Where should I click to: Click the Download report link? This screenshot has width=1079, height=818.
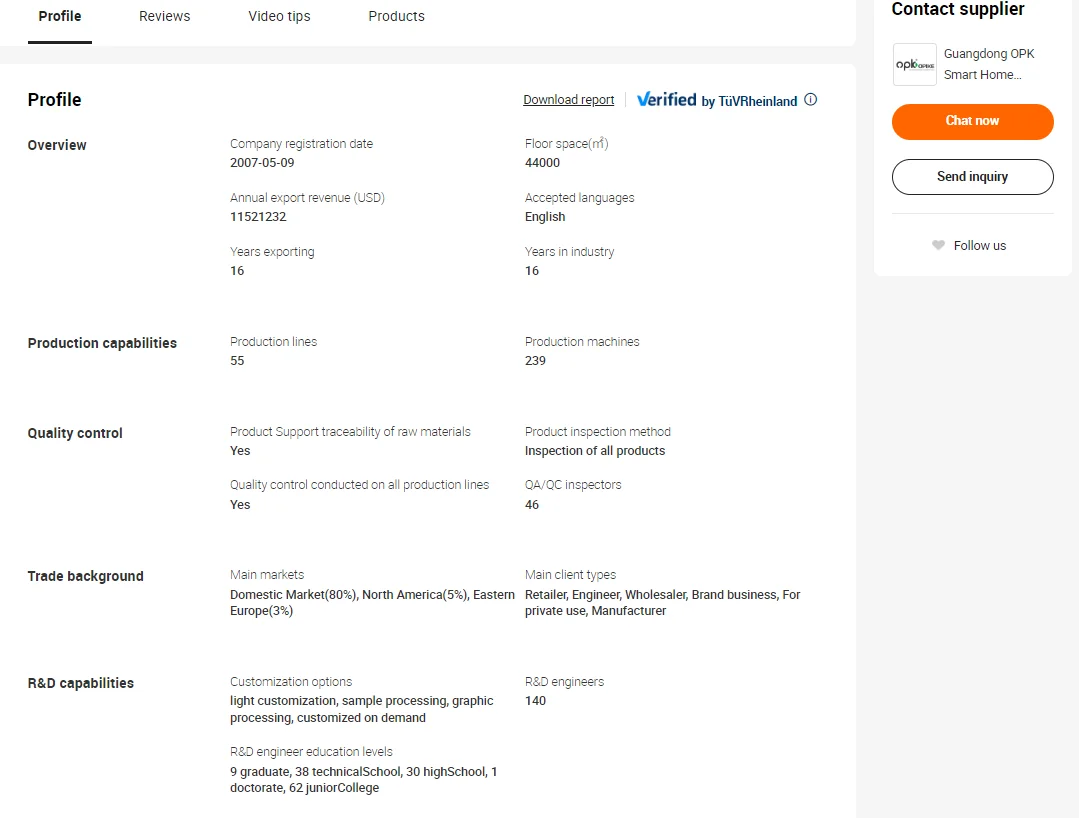(x=568, y=100)
